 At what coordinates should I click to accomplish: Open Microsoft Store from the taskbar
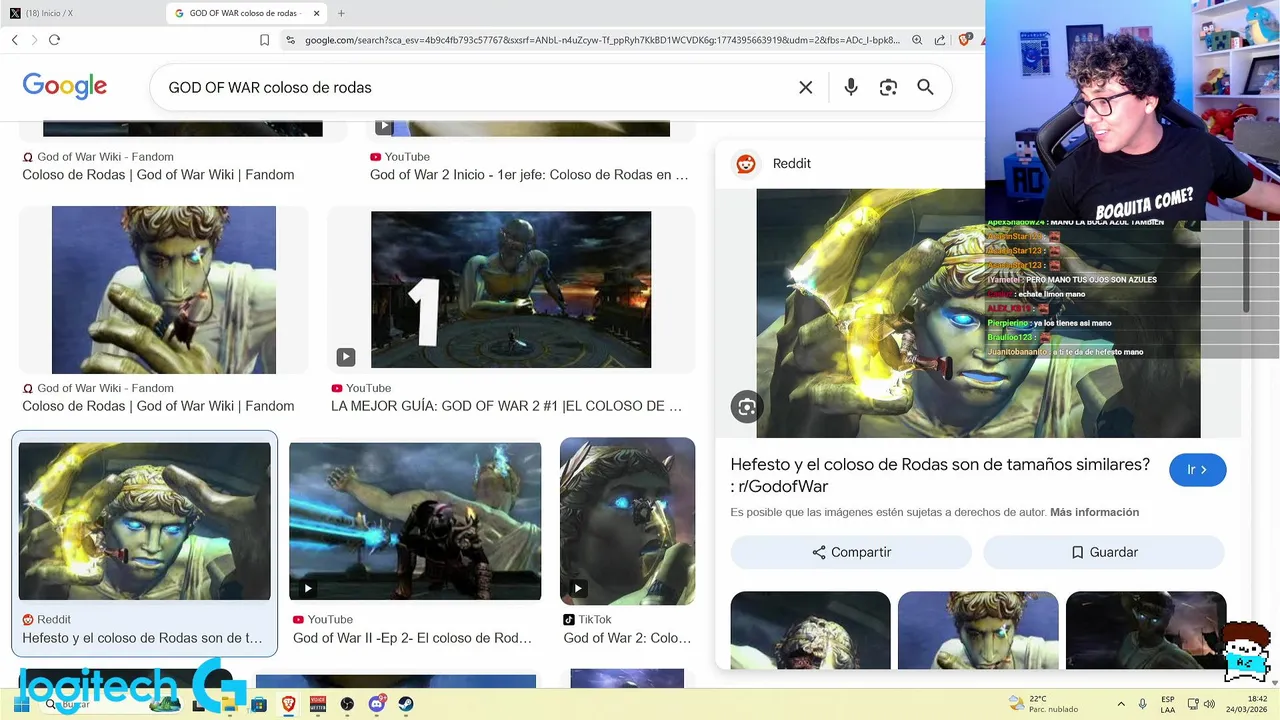point(259,704)
